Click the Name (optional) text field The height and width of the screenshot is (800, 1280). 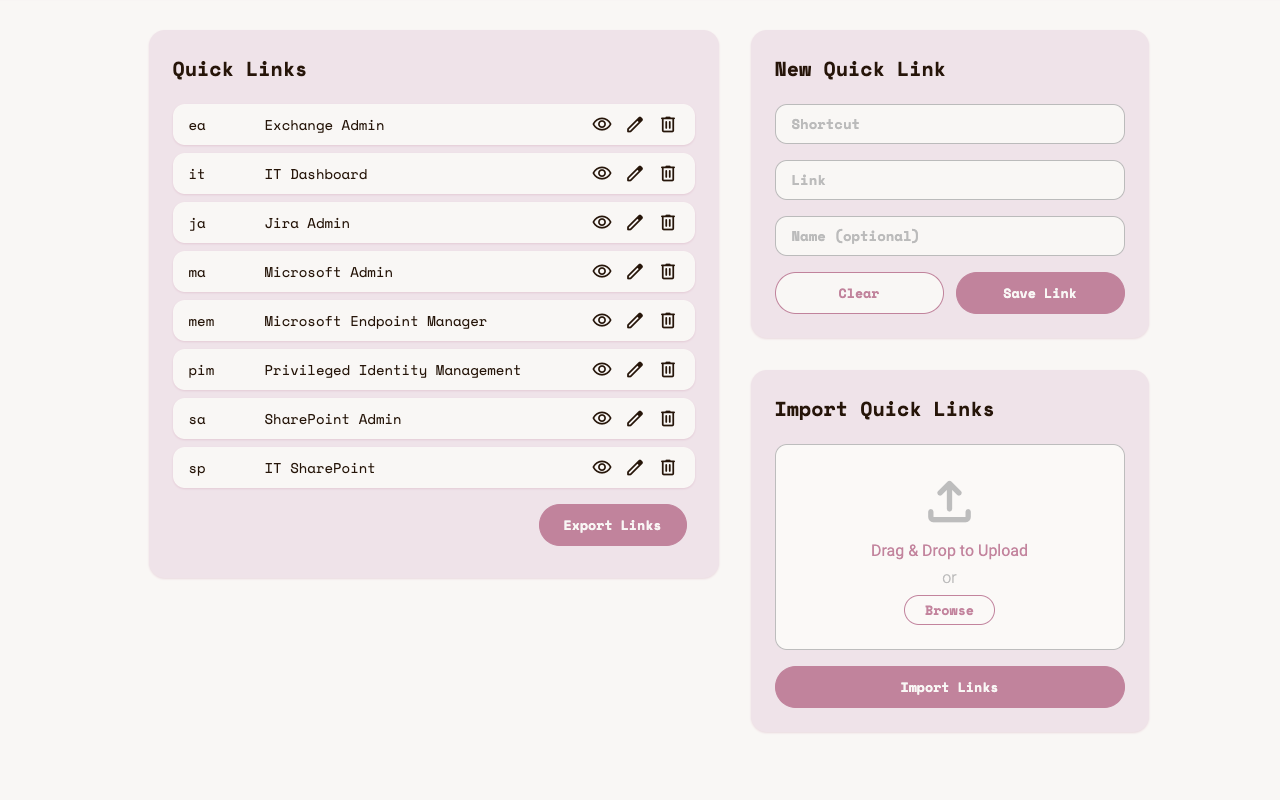click(x=949, y=236)
